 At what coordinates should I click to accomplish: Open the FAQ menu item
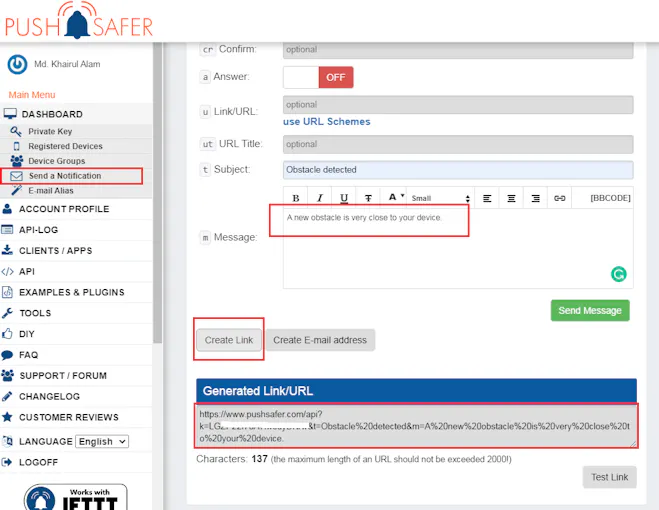[28, 355]
